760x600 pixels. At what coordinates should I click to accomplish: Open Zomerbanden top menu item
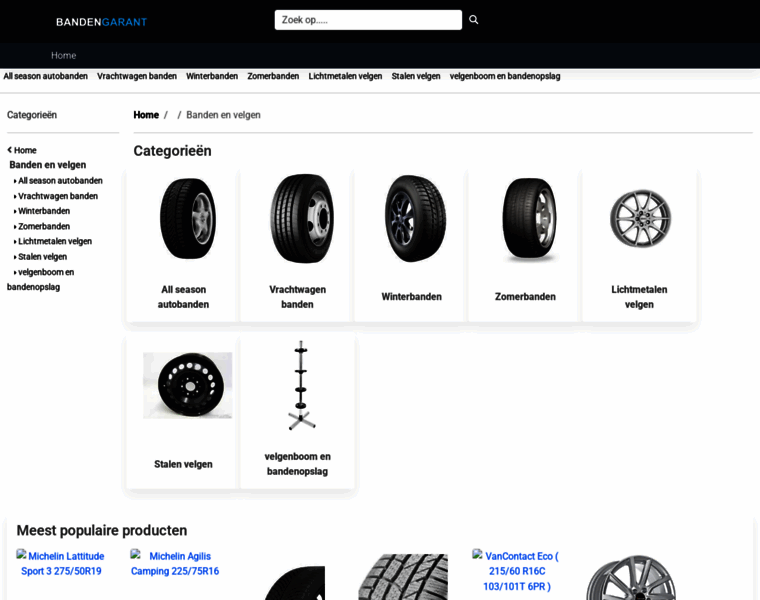click(273, 76)
